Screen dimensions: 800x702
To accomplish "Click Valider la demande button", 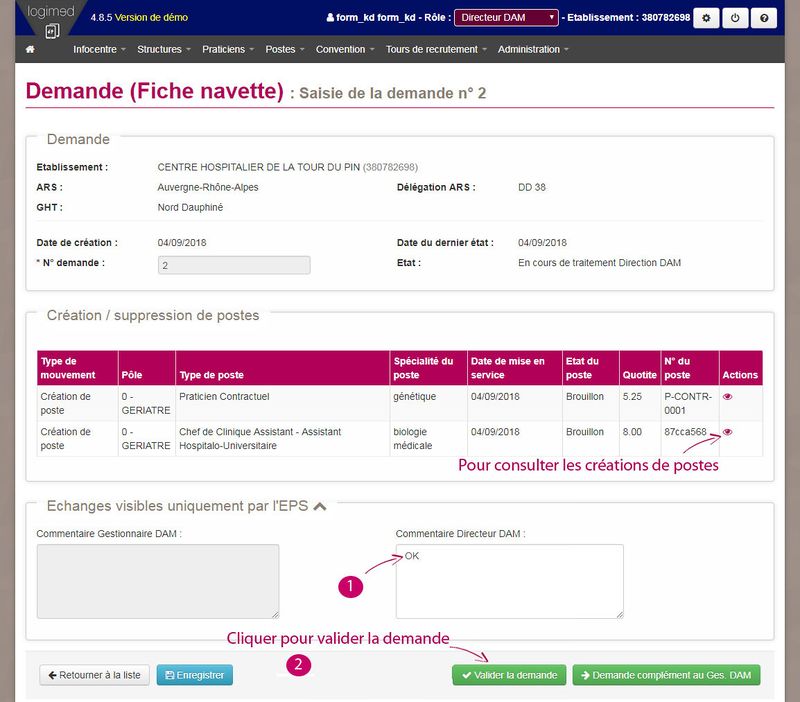I will point(509,675).
